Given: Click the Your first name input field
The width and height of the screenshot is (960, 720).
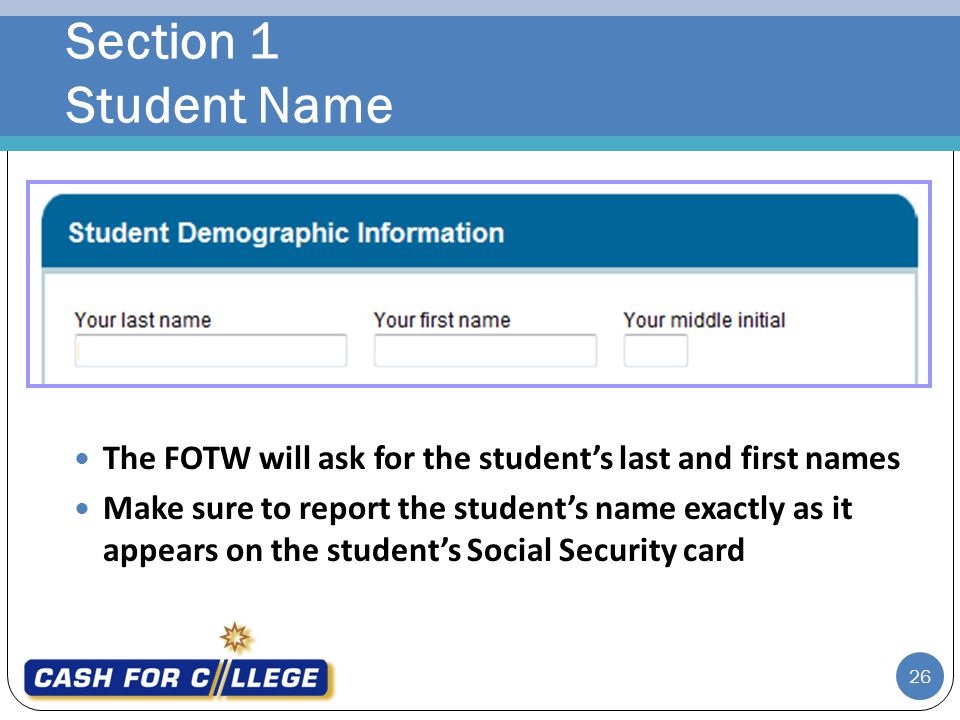Looking at the screenshot, I should [x=485, y=350].
